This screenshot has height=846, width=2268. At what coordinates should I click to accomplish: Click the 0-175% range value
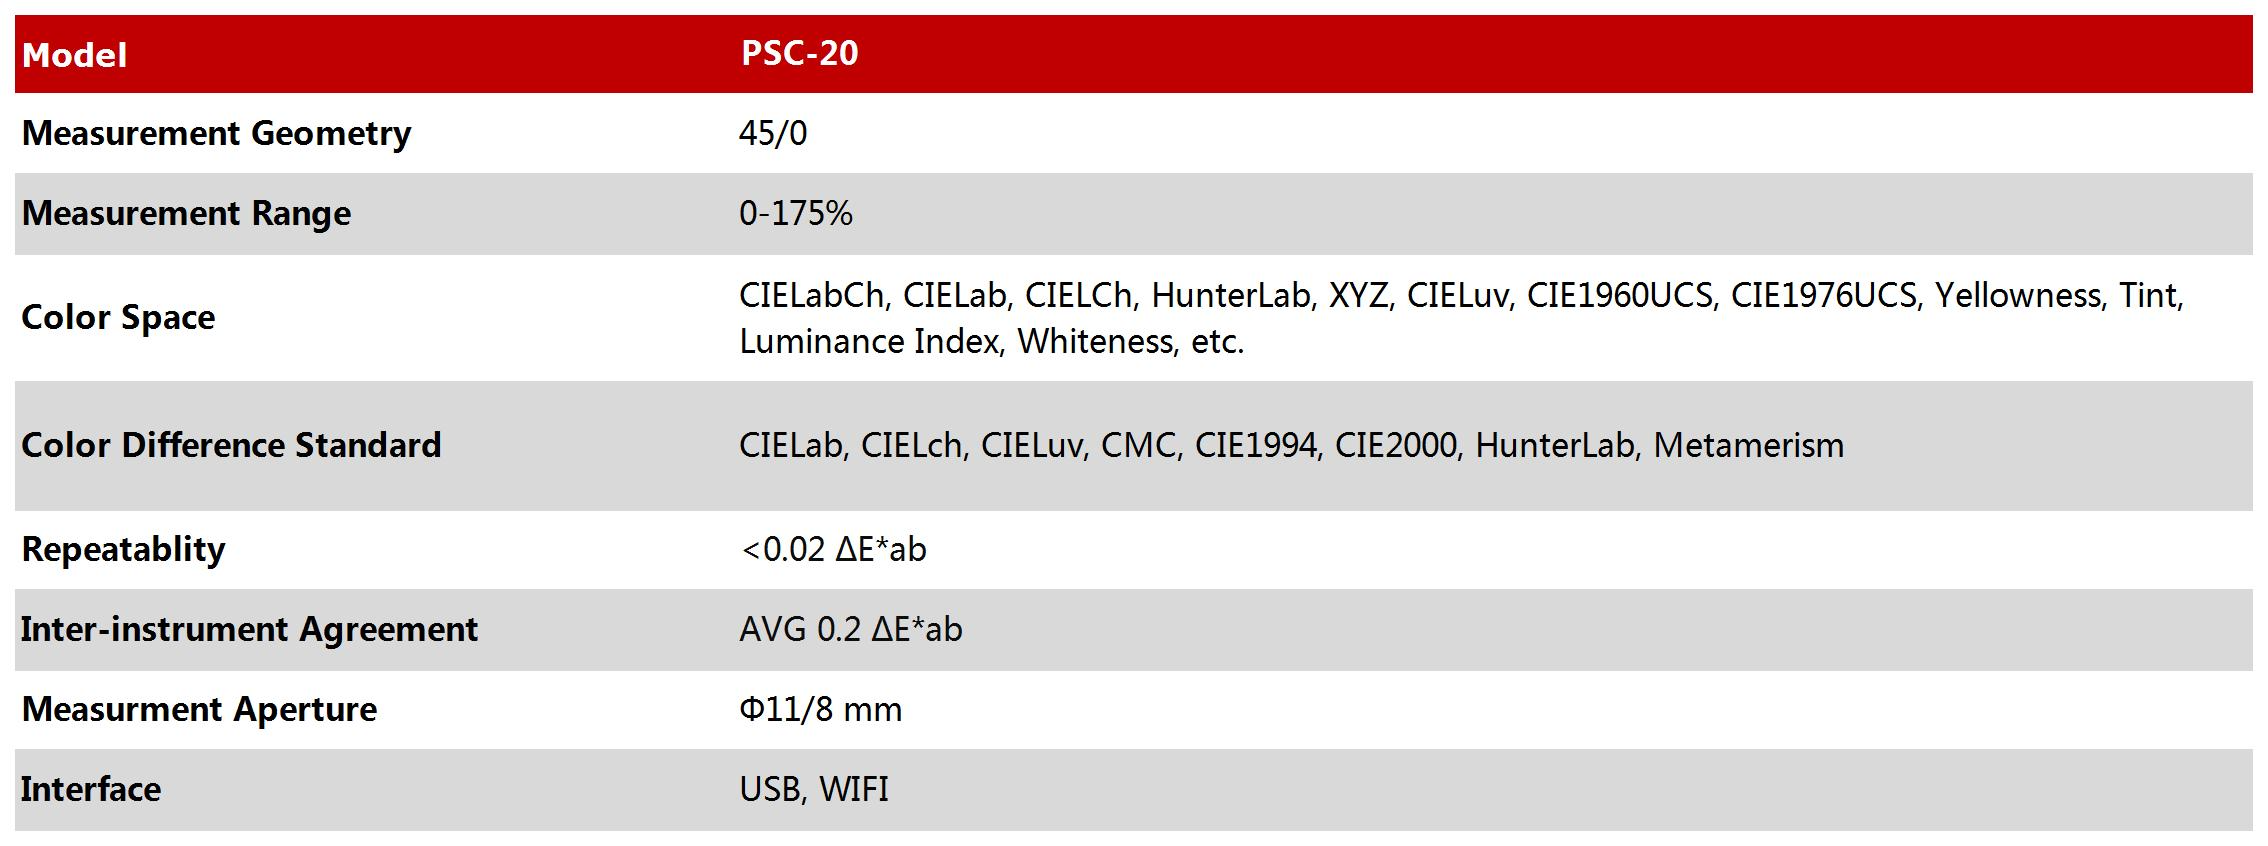point(795,213)
